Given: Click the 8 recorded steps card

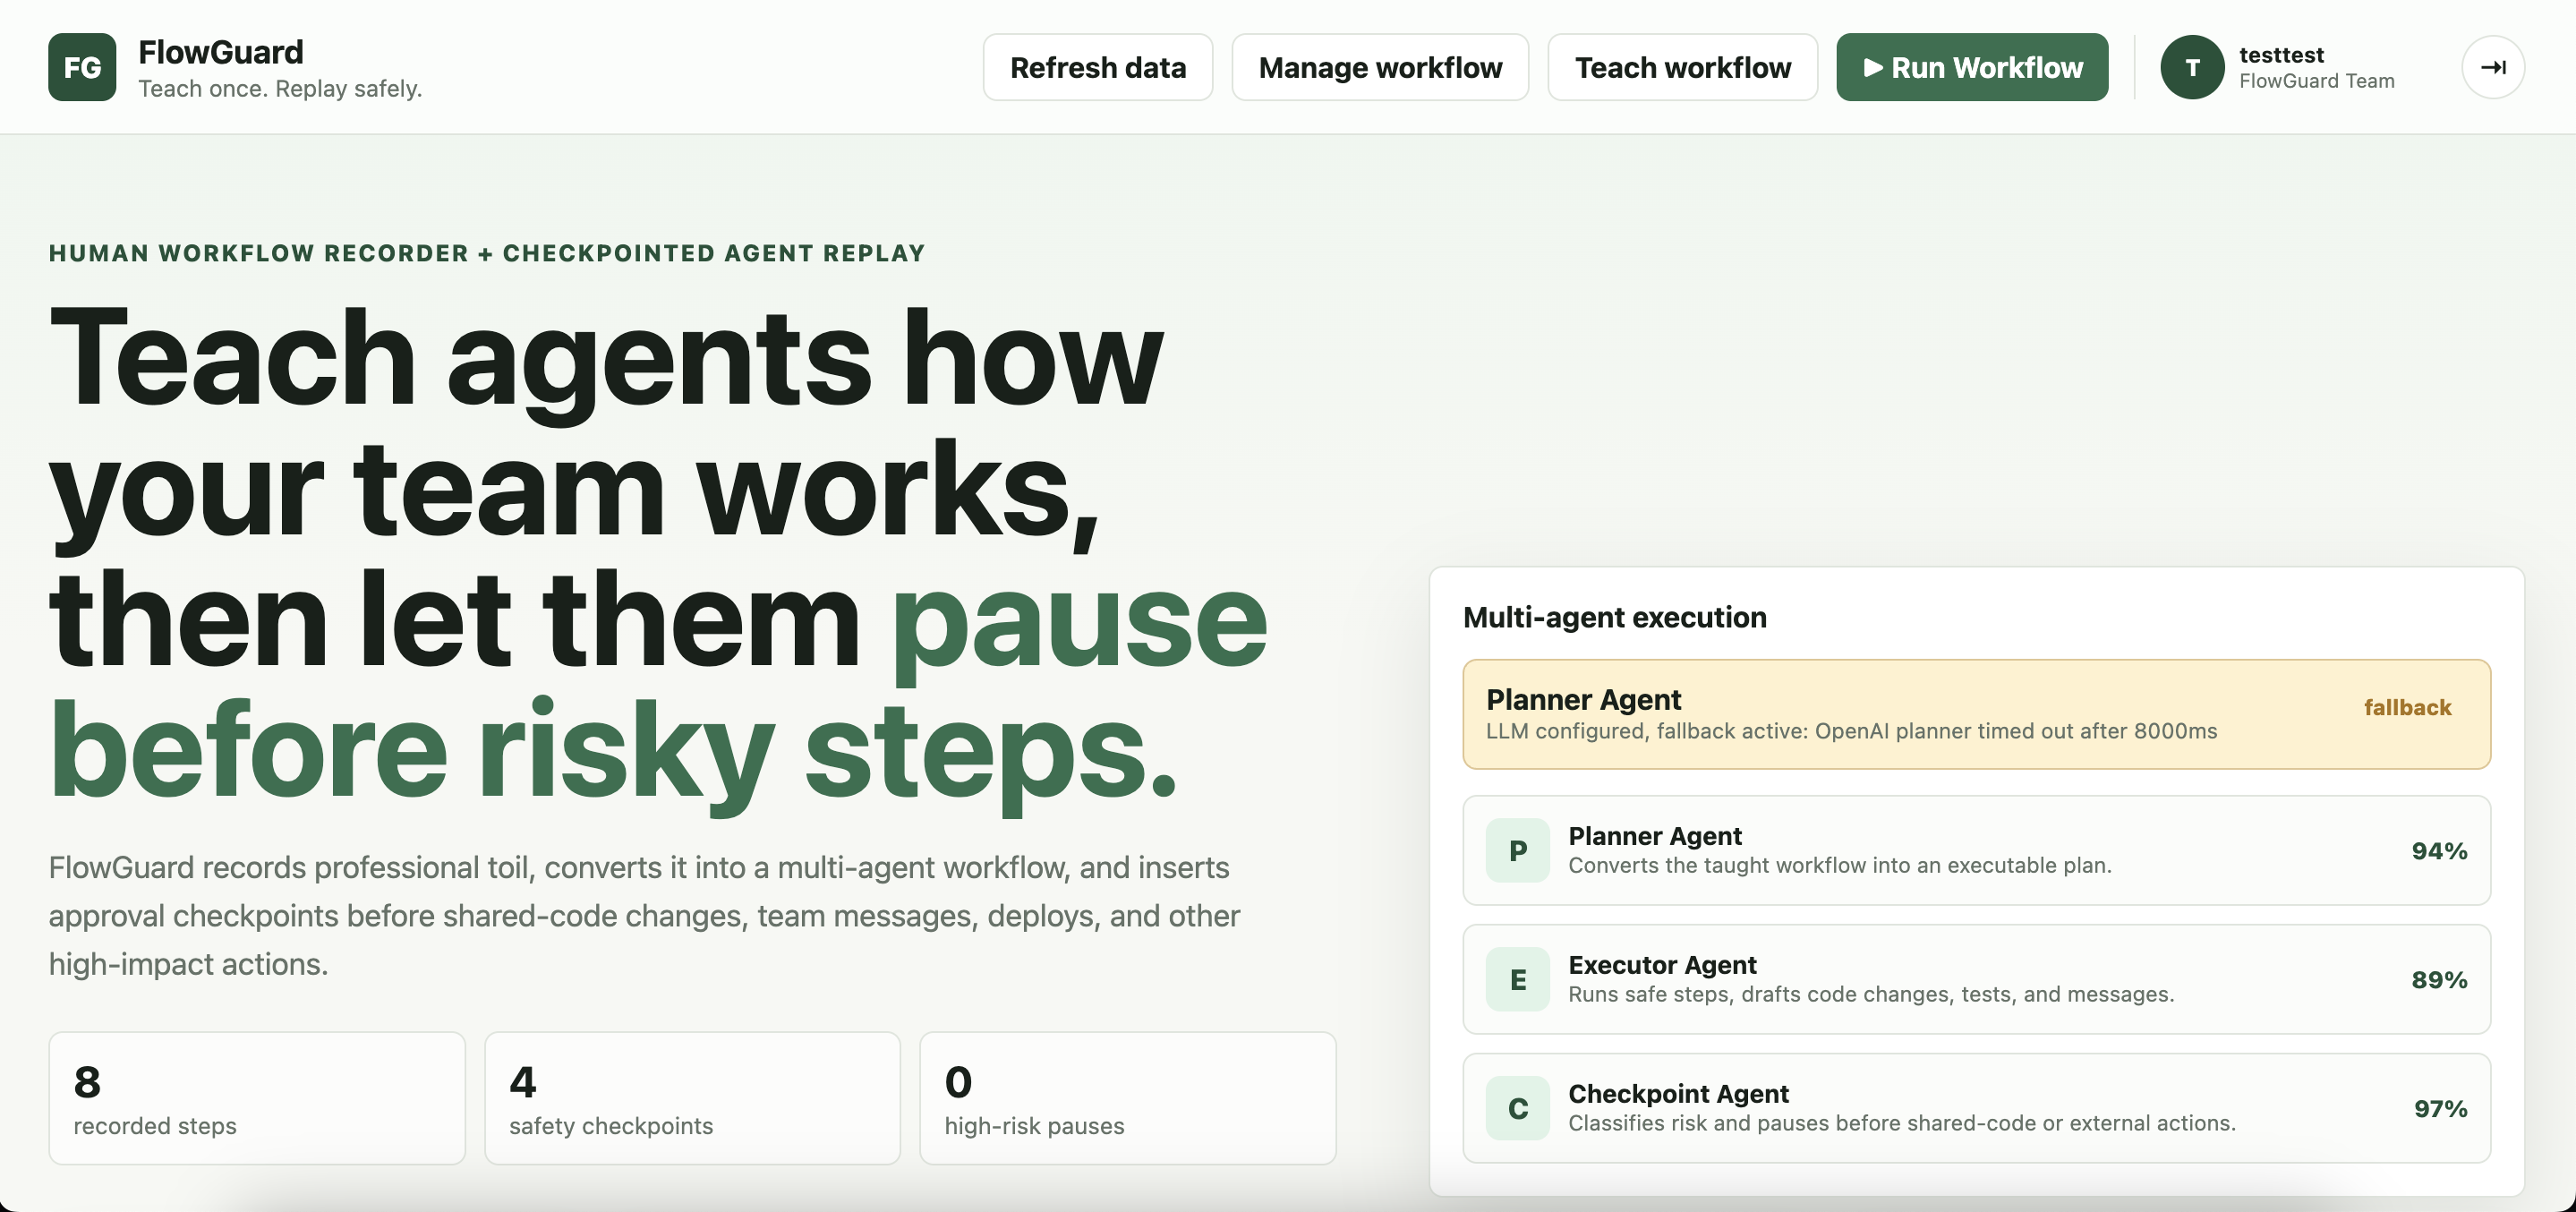Looking at the screenshot, I should (257, 1098).
